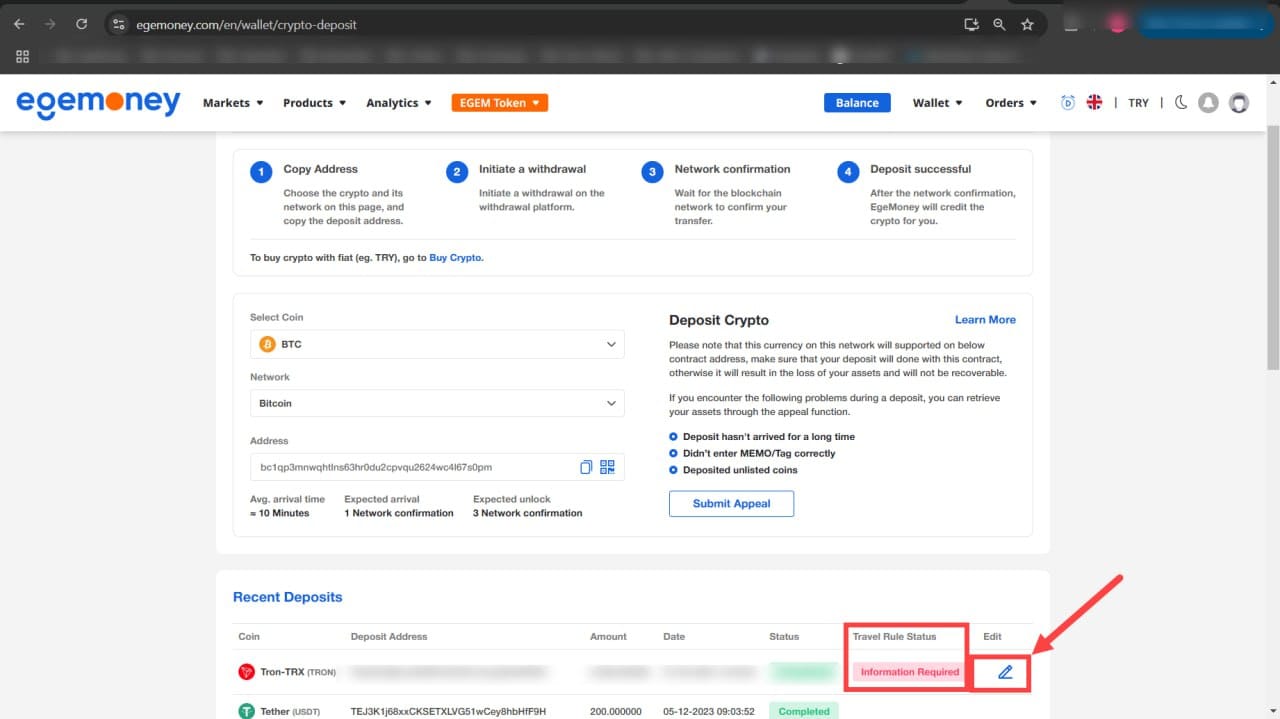Click the browser zoom magnifier icon
This screenshot has height=719, width=1280.
point(999,24)
